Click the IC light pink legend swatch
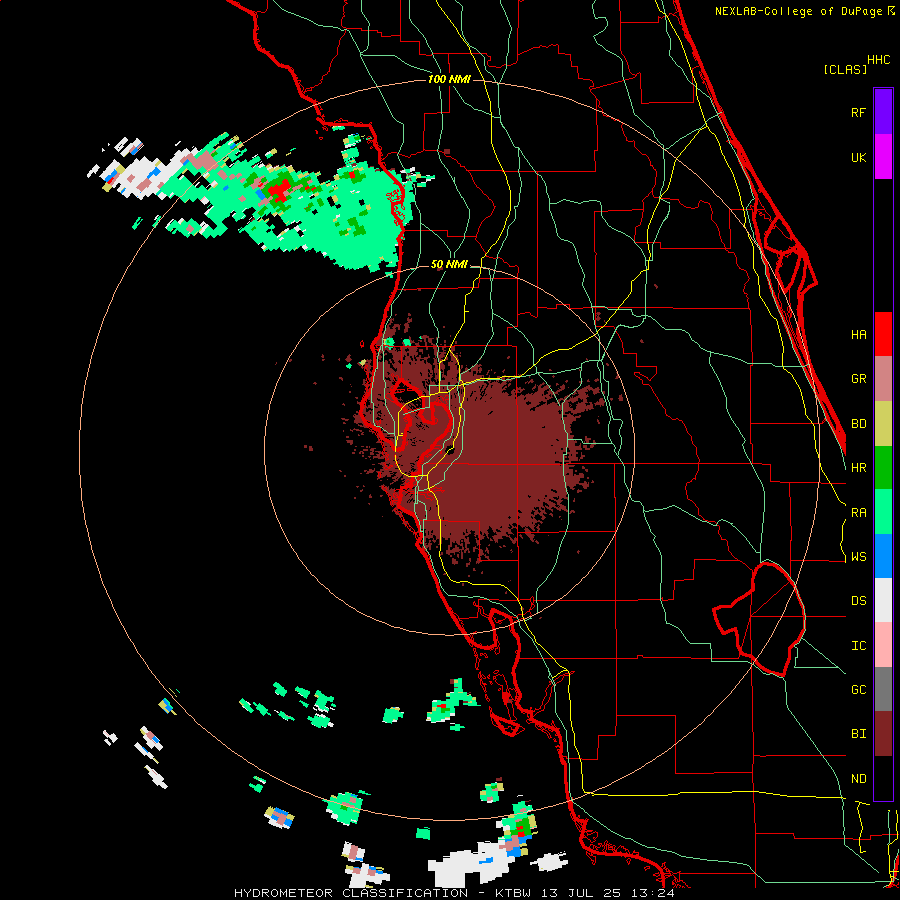The image size is (900, 900). 883,645
